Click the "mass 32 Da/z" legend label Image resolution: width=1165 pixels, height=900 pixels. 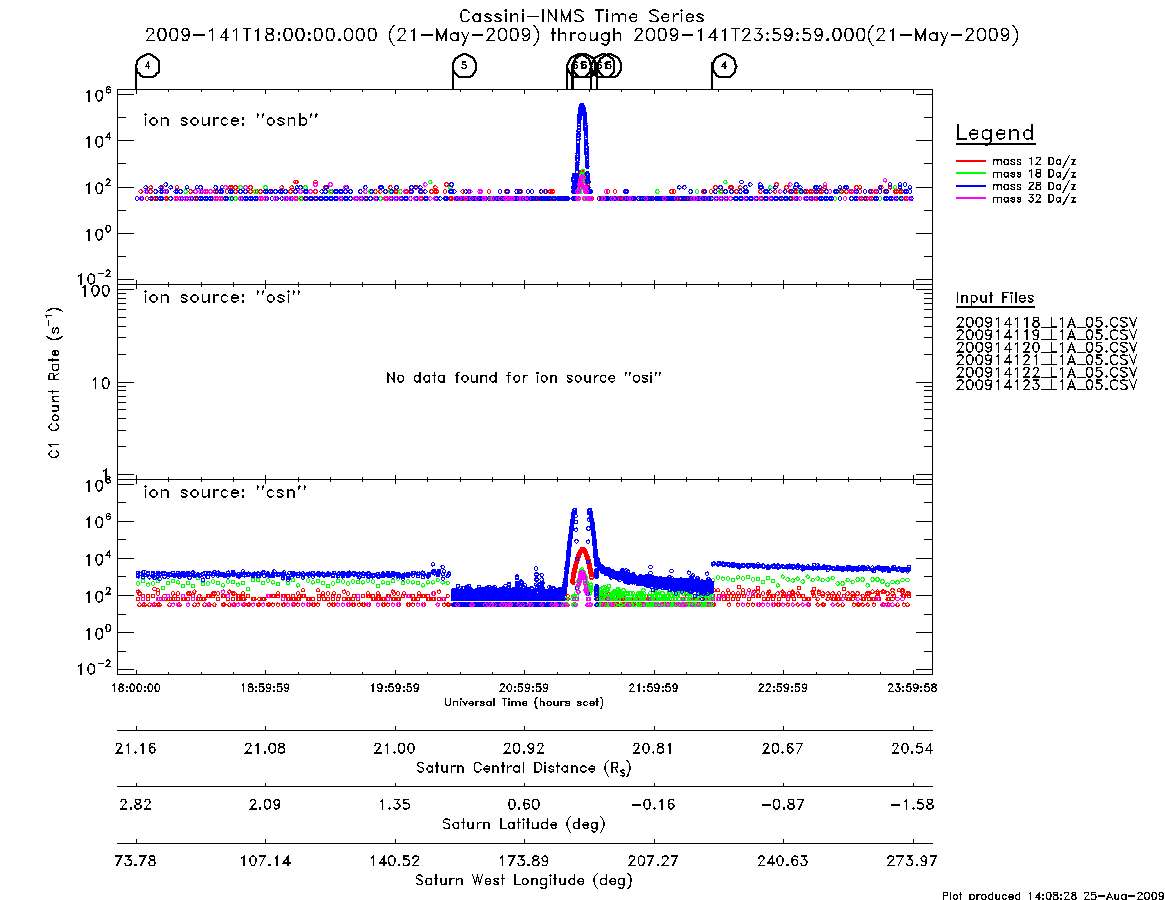1034,199
